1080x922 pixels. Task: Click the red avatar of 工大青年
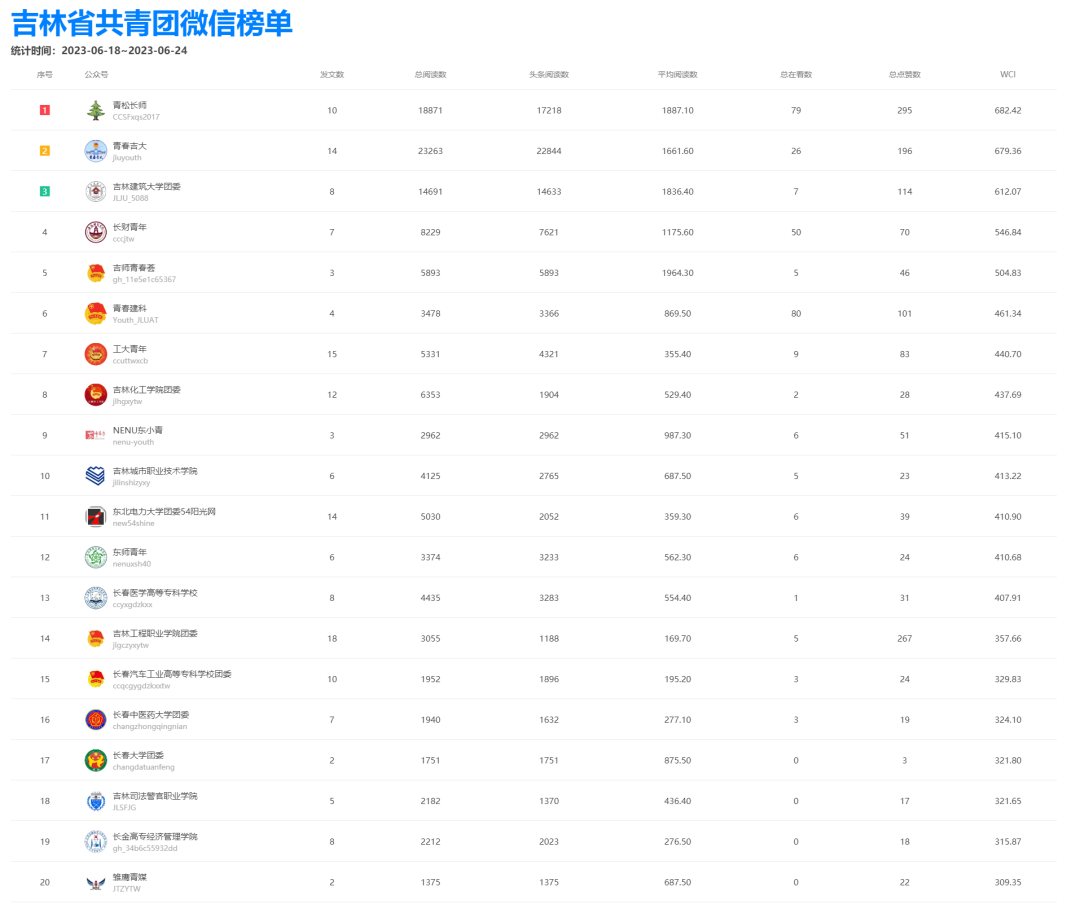coord(96,354)
